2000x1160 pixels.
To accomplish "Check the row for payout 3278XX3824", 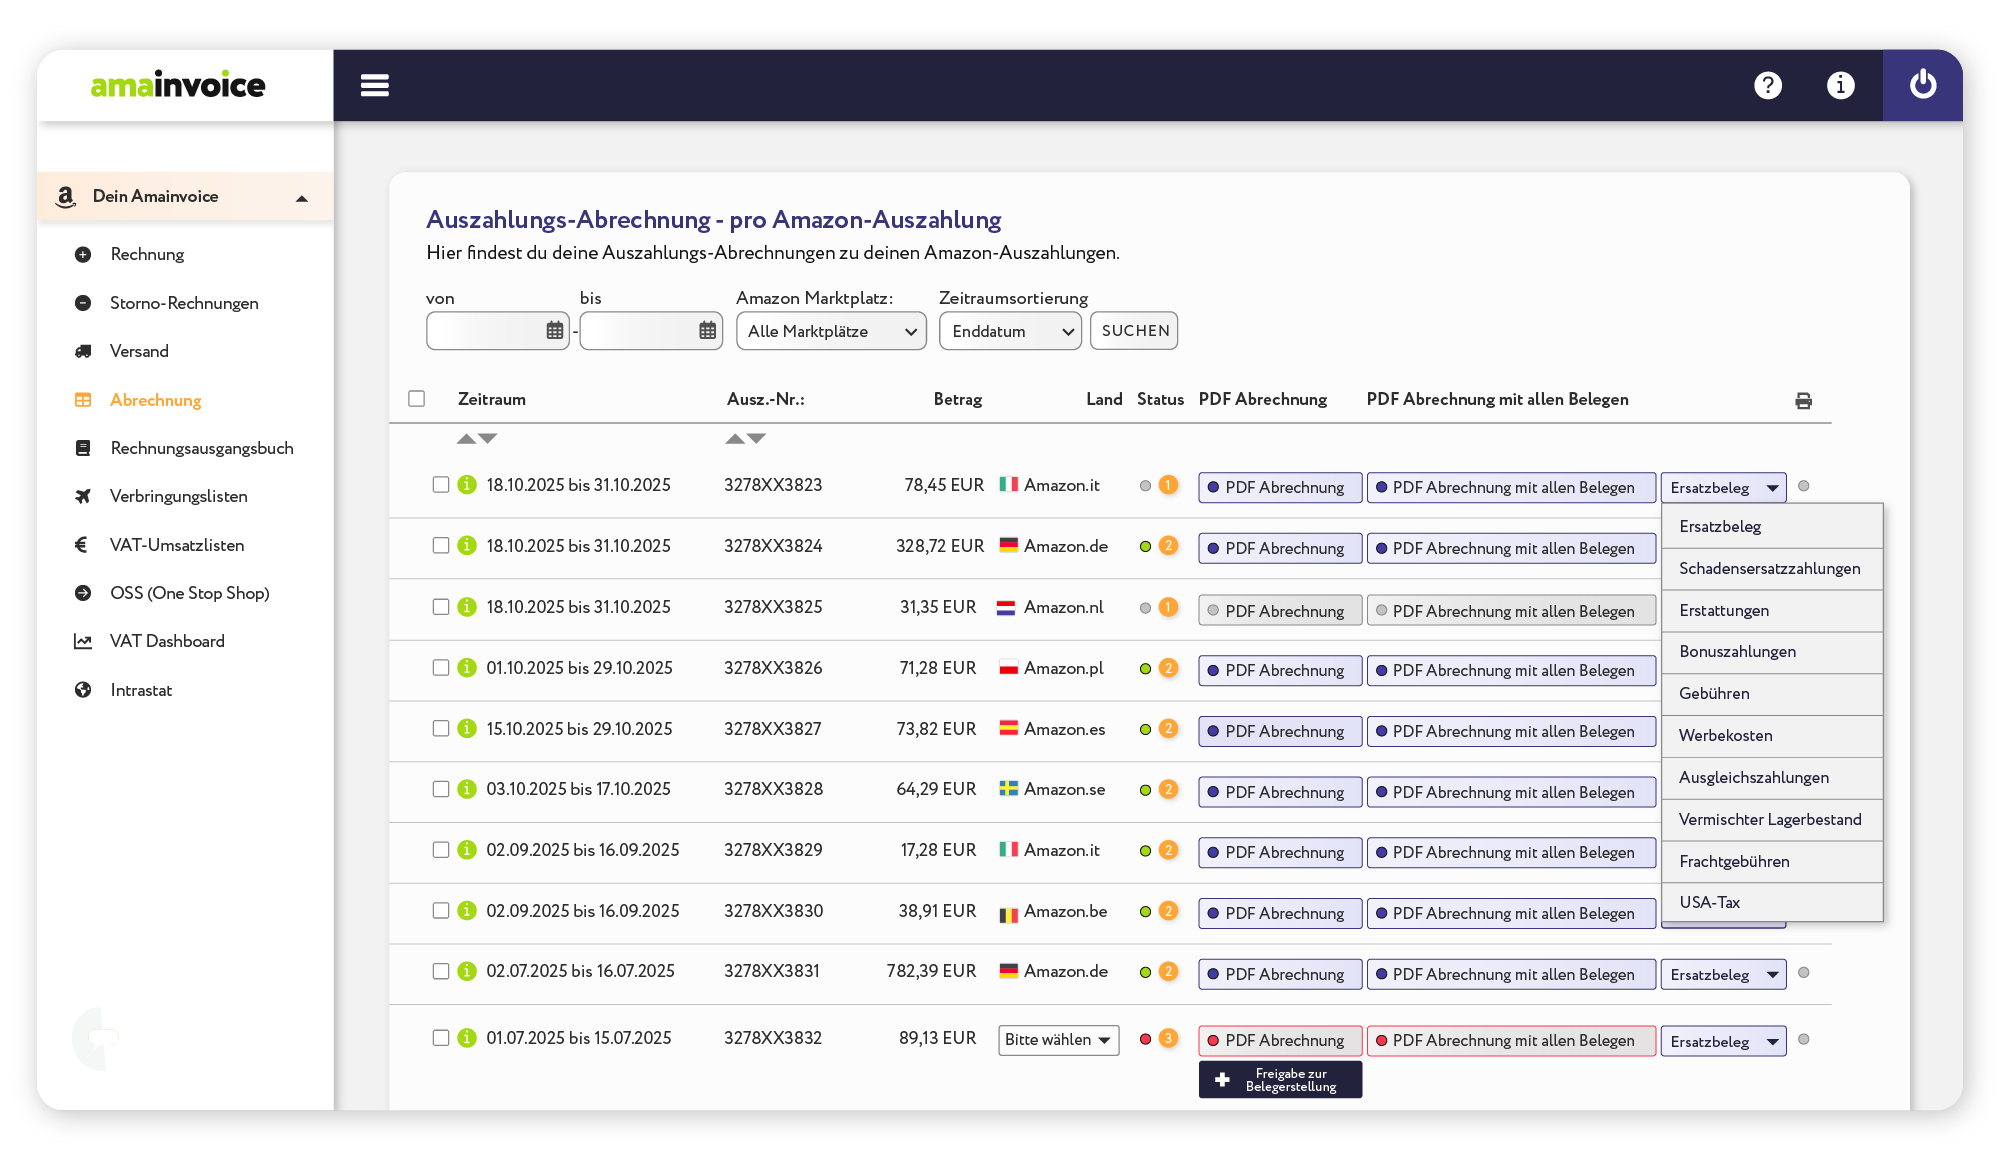I will pos(441,546).
